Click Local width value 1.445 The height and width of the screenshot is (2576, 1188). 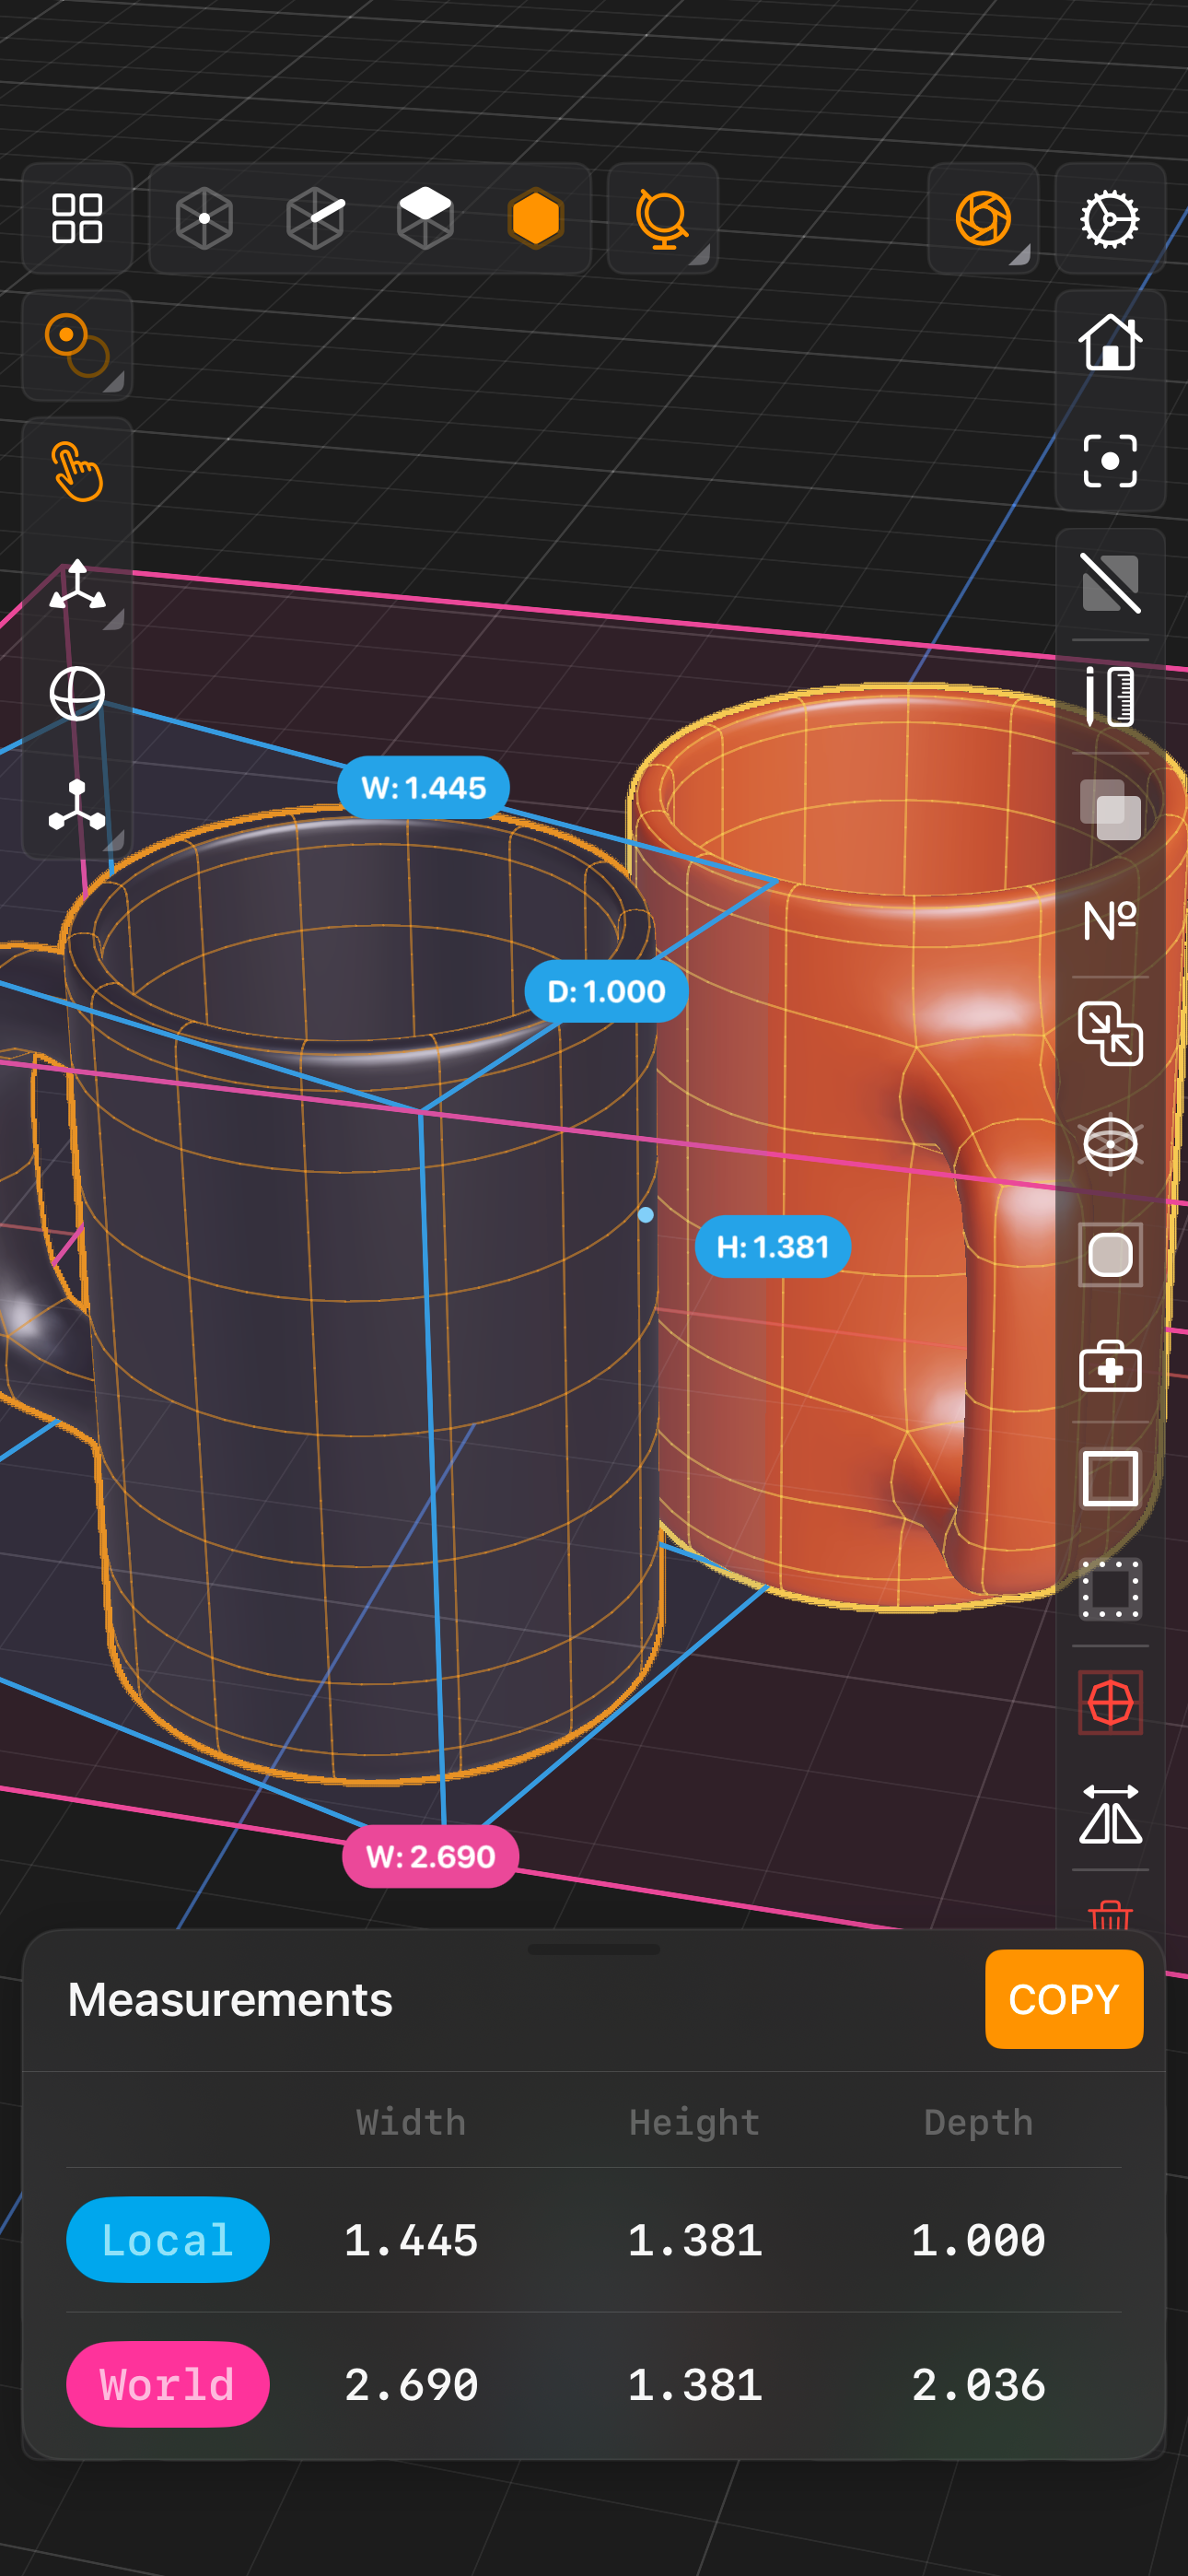click(411, 2240)
